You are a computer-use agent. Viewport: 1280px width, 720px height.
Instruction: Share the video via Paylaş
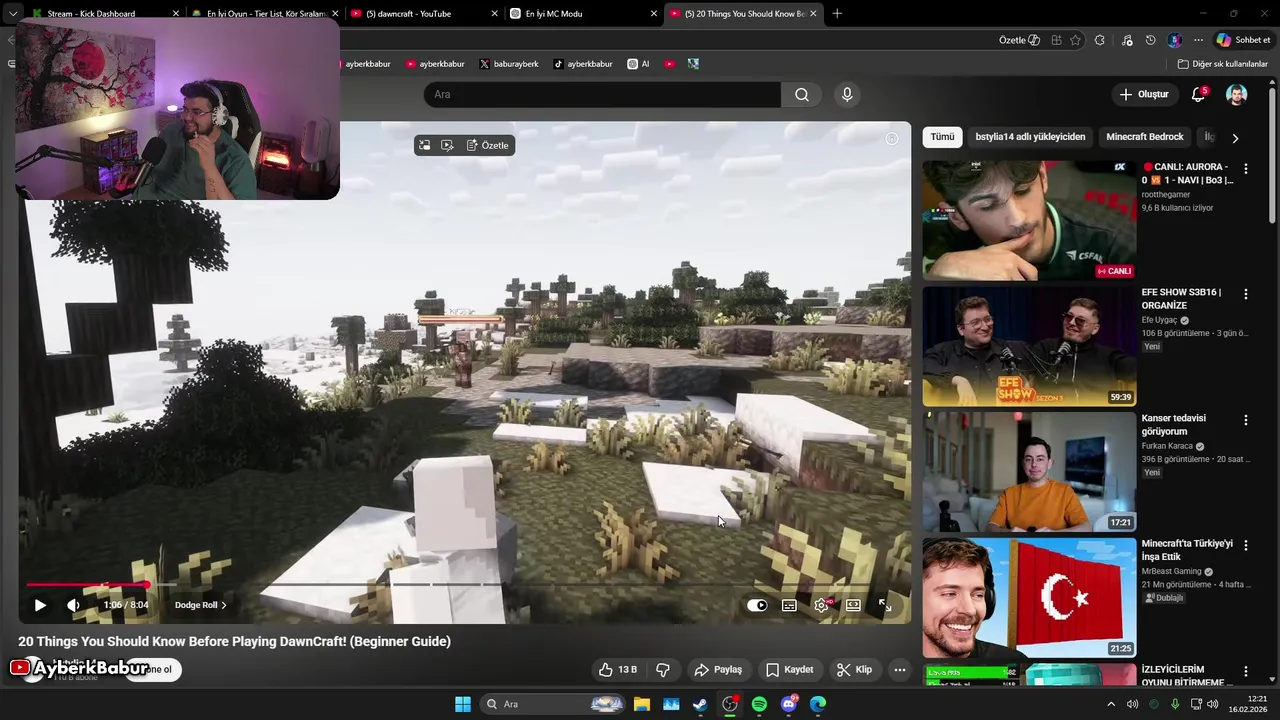click(x=718, y=670)
